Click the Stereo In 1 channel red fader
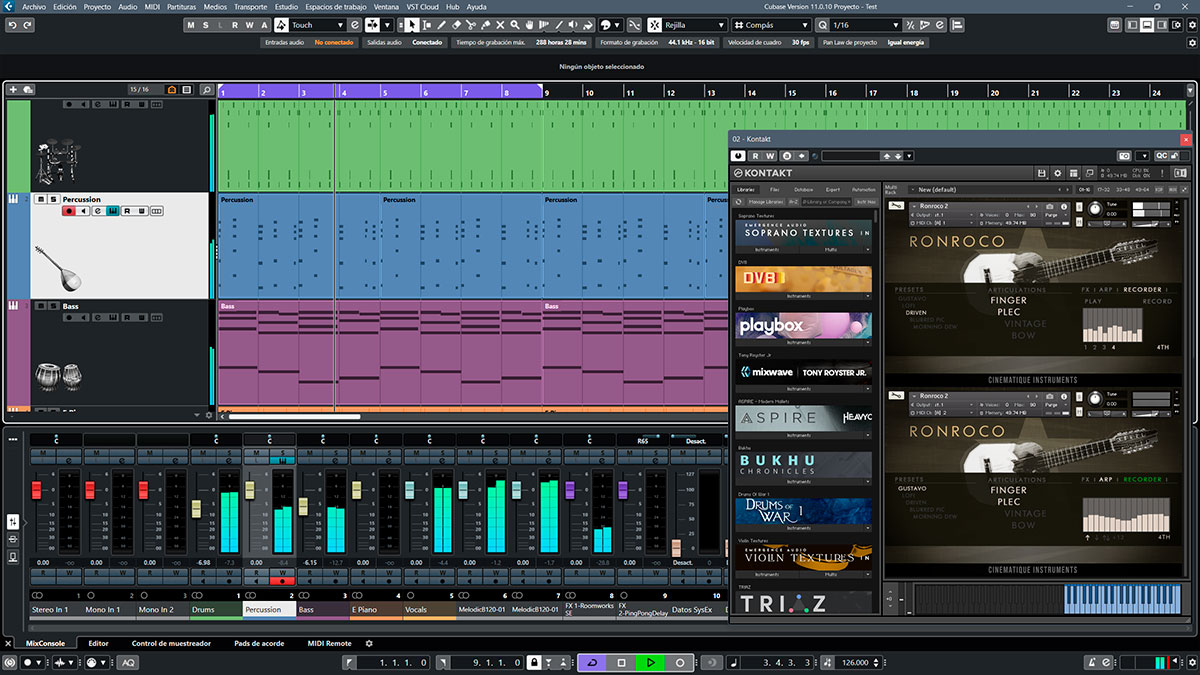1200x675 pixels. [x=36, y=490]
